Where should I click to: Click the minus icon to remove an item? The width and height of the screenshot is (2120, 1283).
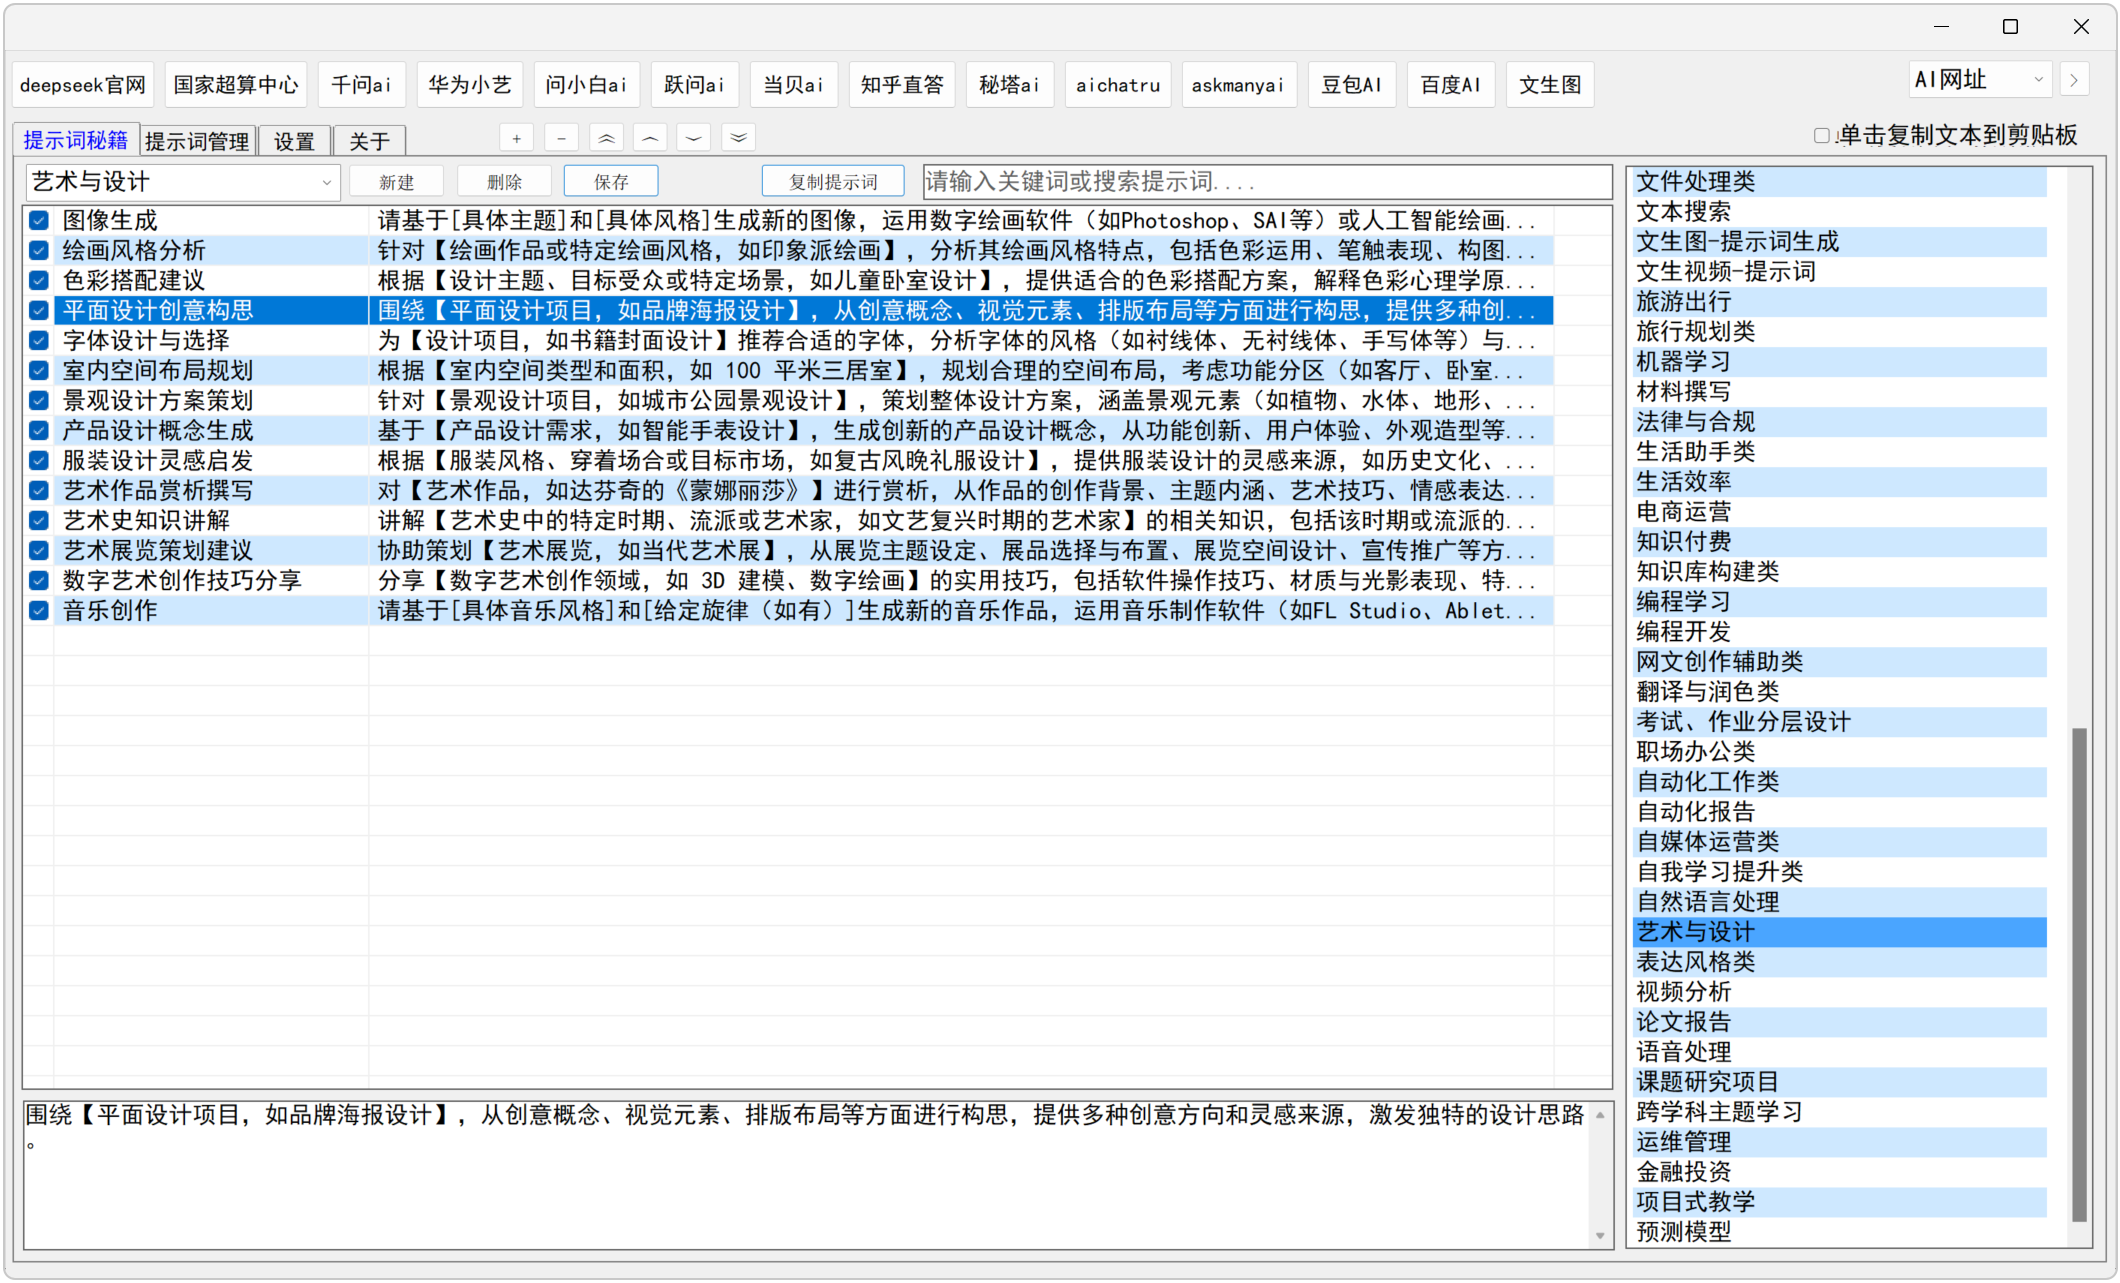coord(562,138)
